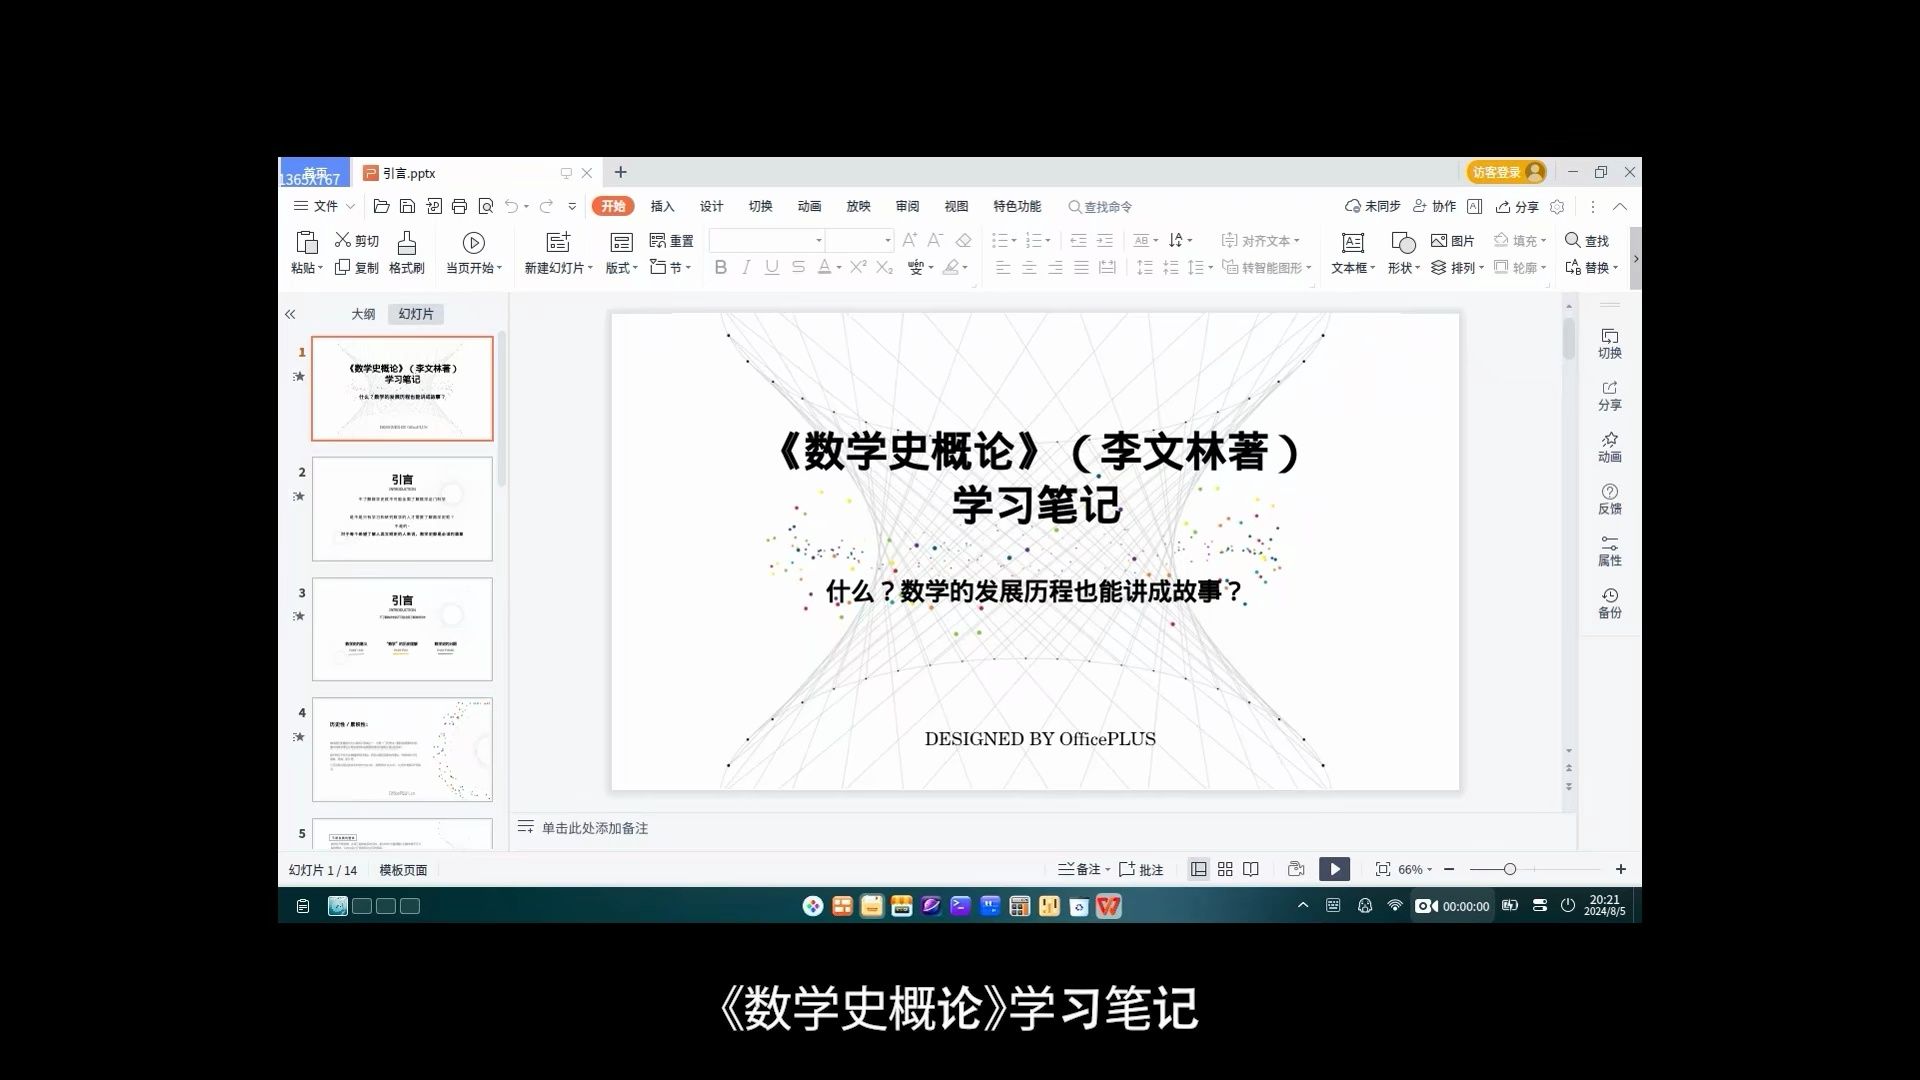Click the 新建幻灯片 new slide icon
Screen dimensions: 1920x1080
558,242
